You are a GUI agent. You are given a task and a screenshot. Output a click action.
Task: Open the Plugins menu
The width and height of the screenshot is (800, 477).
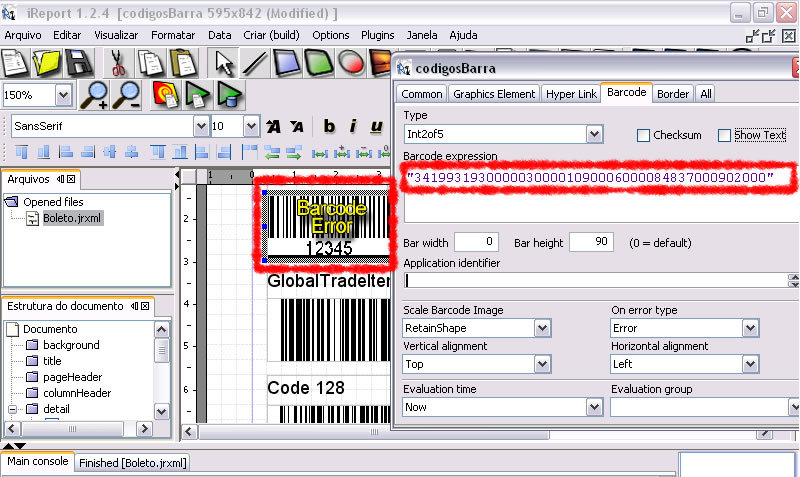378,35
